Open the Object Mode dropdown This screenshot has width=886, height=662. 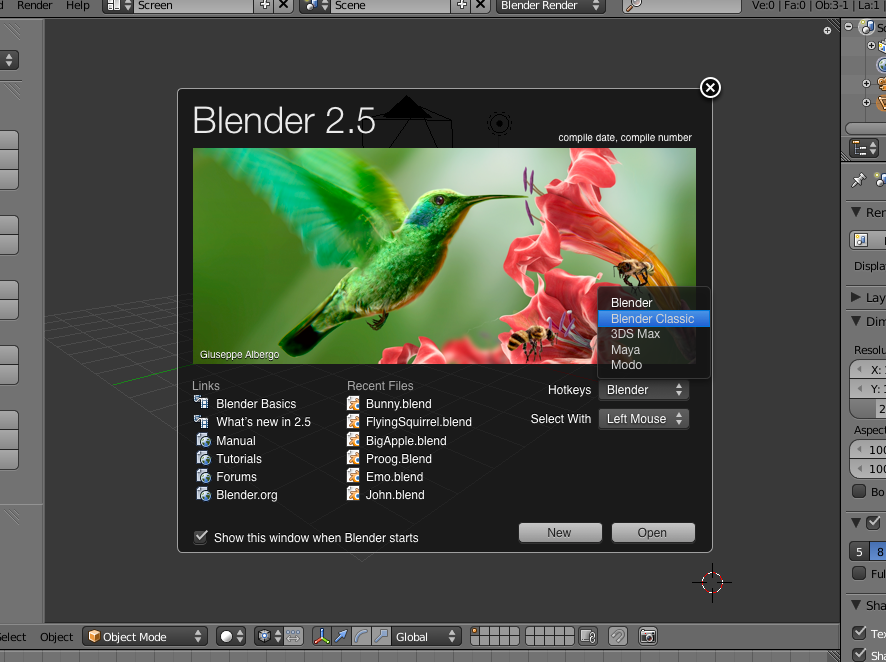(x=145, y=637)
